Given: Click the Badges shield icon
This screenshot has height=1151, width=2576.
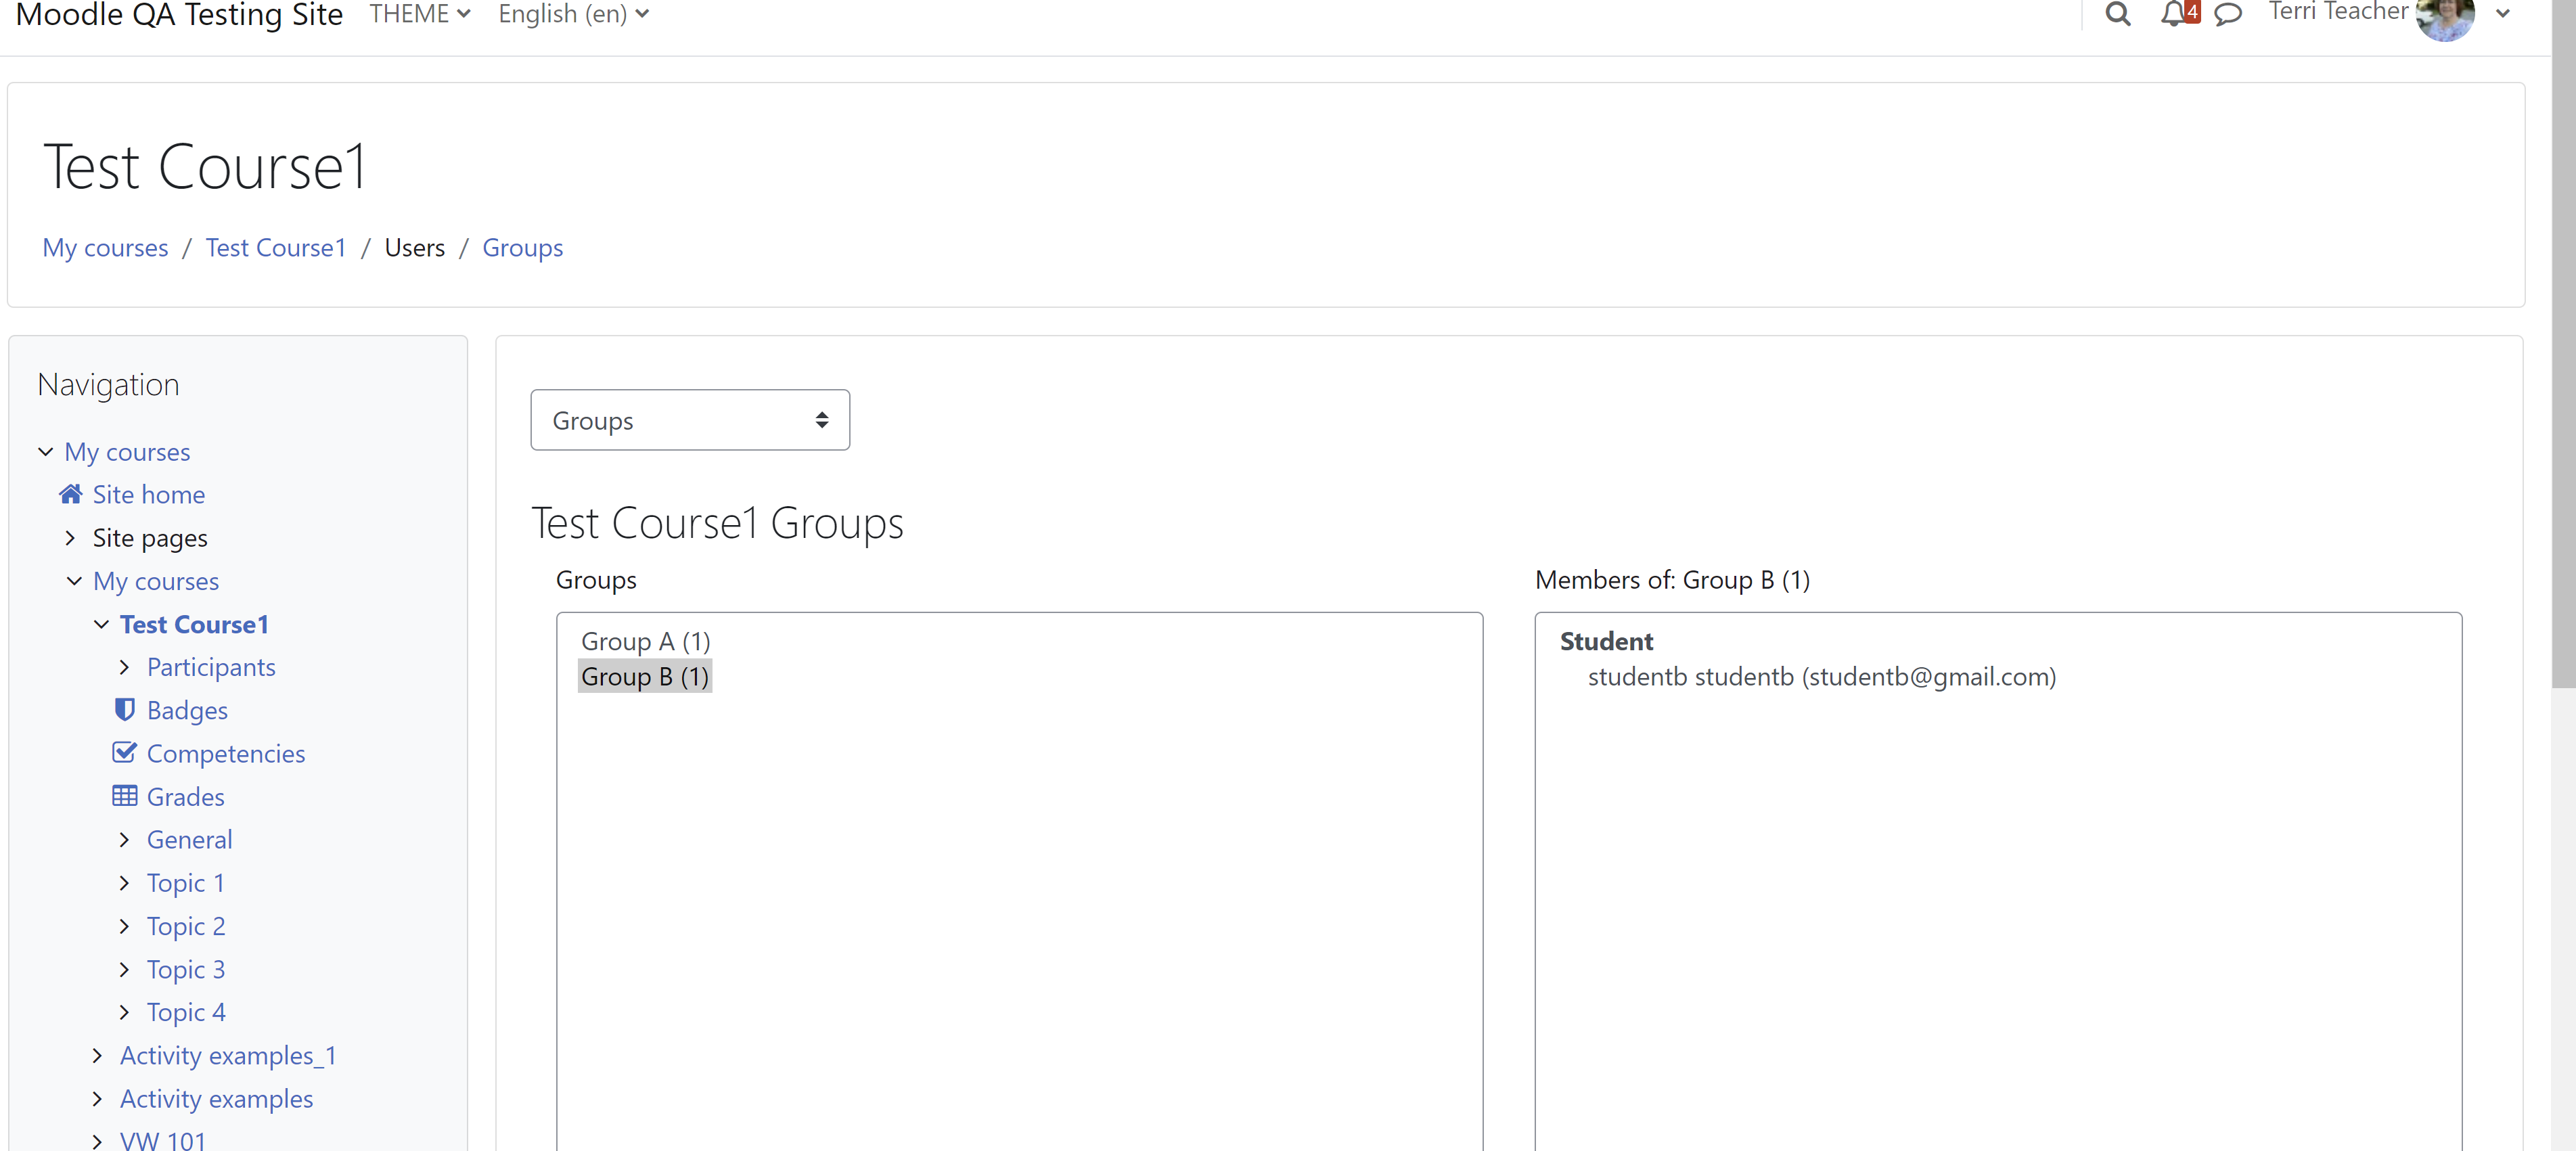Looking at the screenshot, I should tap(124, 710).
